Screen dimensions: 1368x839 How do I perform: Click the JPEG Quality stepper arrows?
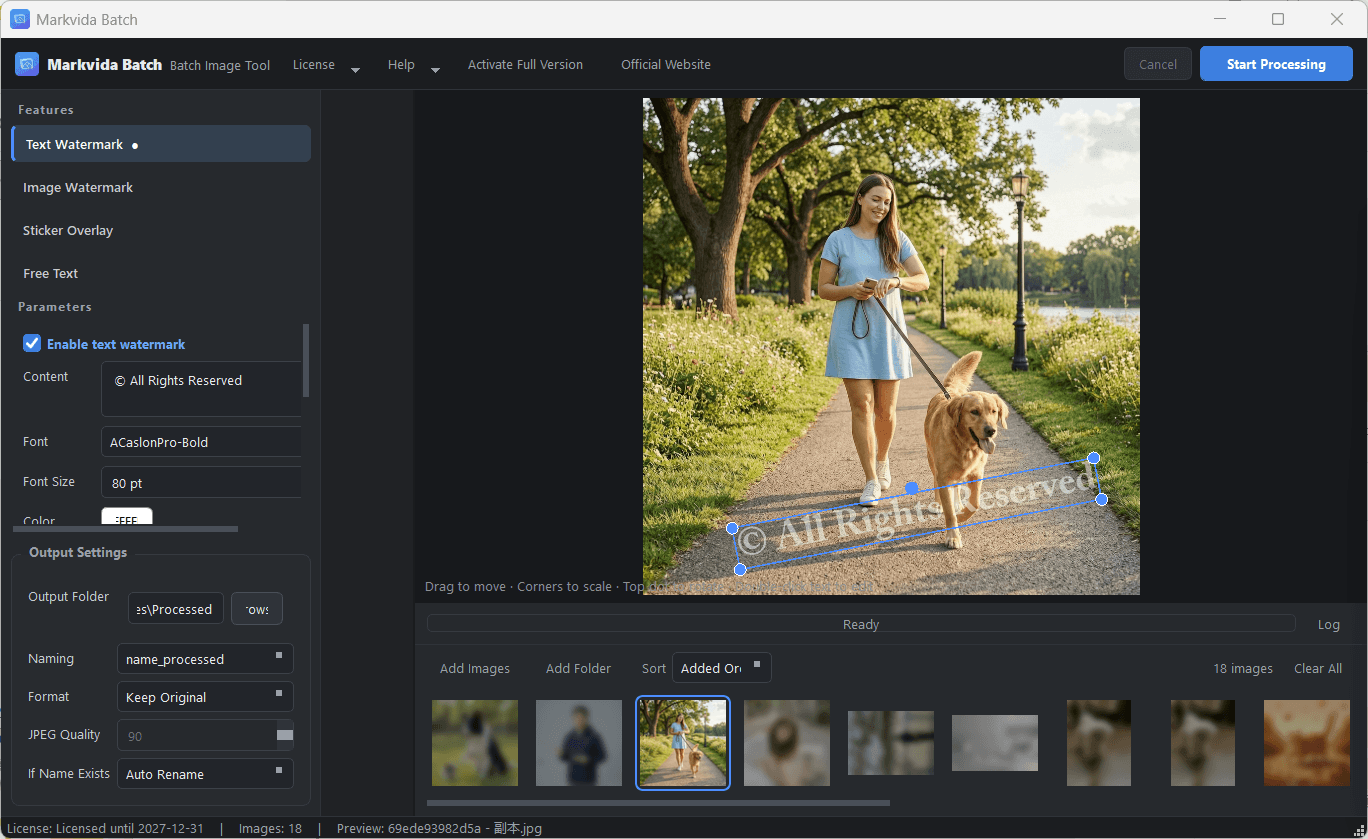click(285, 735)
